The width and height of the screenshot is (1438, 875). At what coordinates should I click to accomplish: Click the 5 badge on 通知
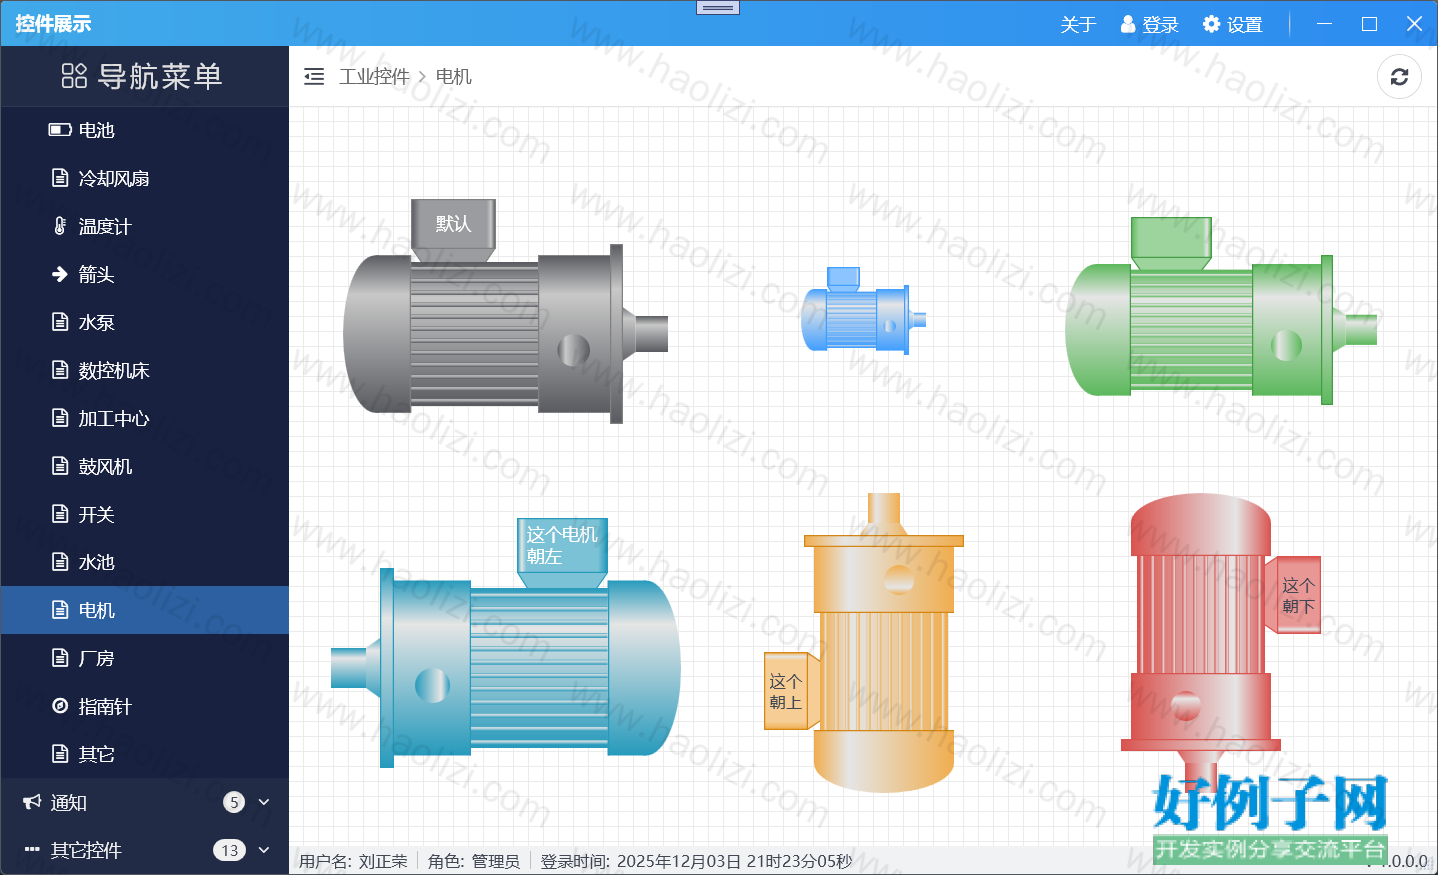(234, 802)
